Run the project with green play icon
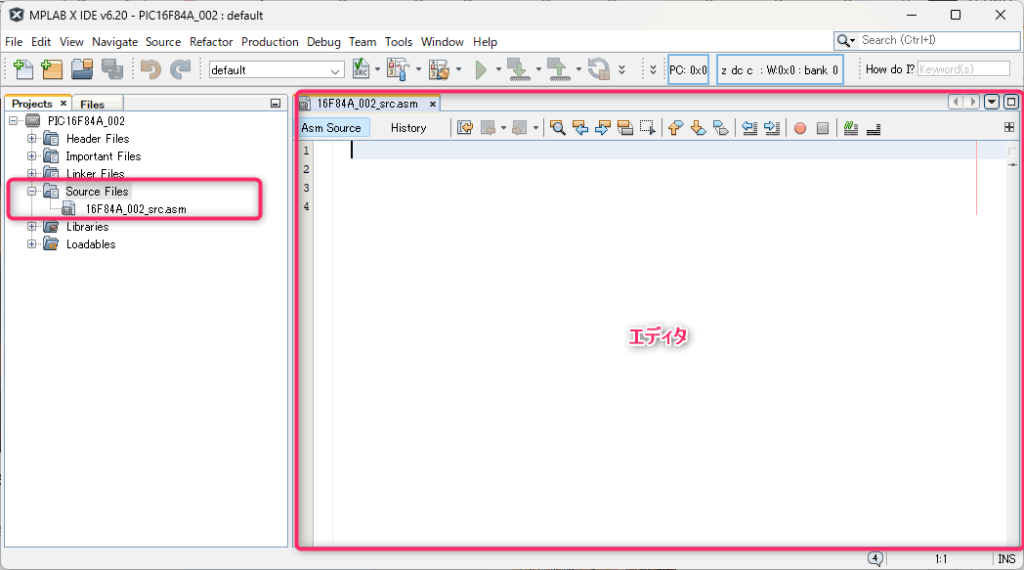Screen dimensions: 1024x570 (481, 69)
